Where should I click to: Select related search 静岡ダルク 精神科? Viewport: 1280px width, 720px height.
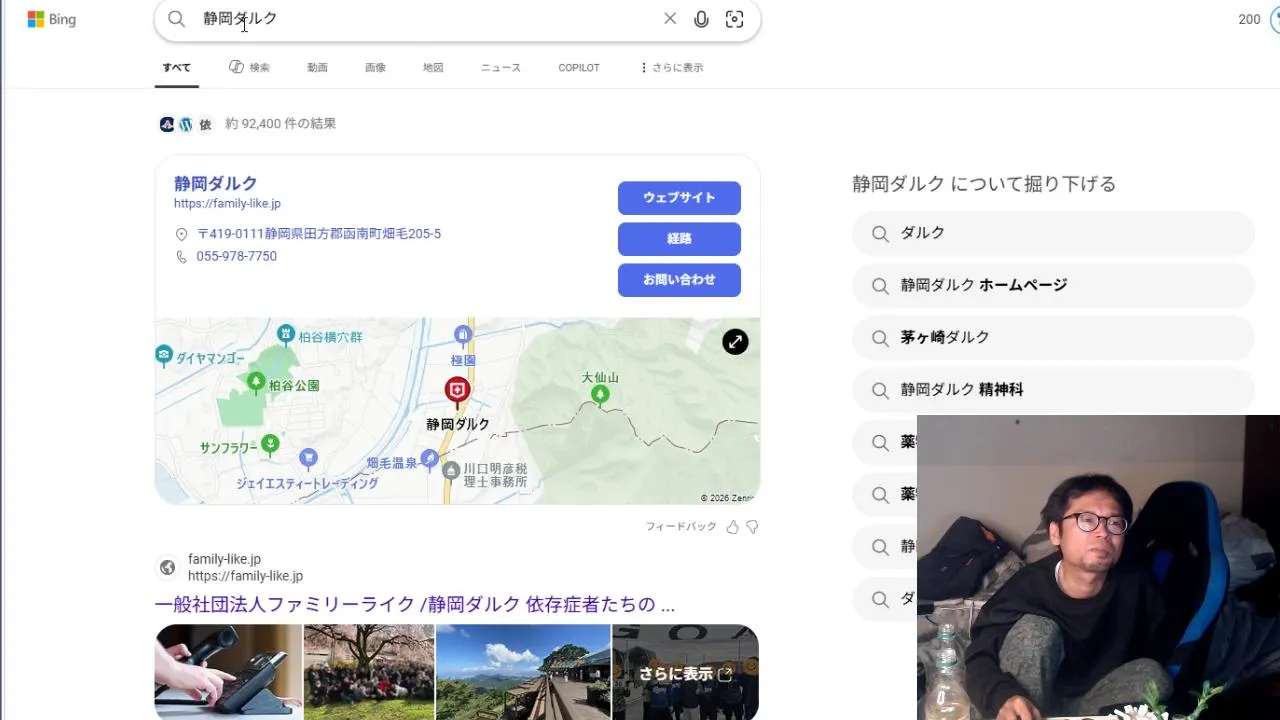tap(1053, 390)
